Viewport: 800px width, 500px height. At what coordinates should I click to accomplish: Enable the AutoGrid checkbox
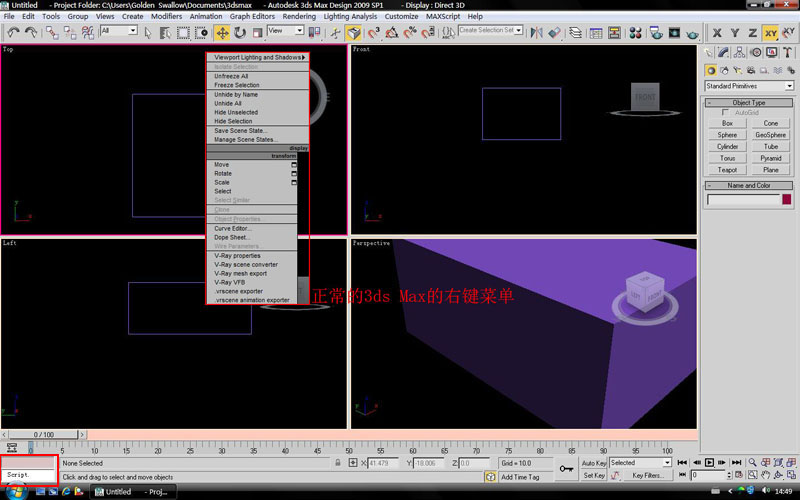tap(725, 112)
